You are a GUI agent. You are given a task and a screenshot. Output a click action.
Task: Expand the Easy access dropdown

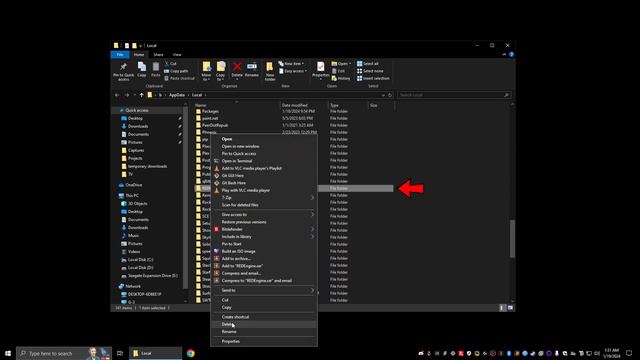click(293, 71)
